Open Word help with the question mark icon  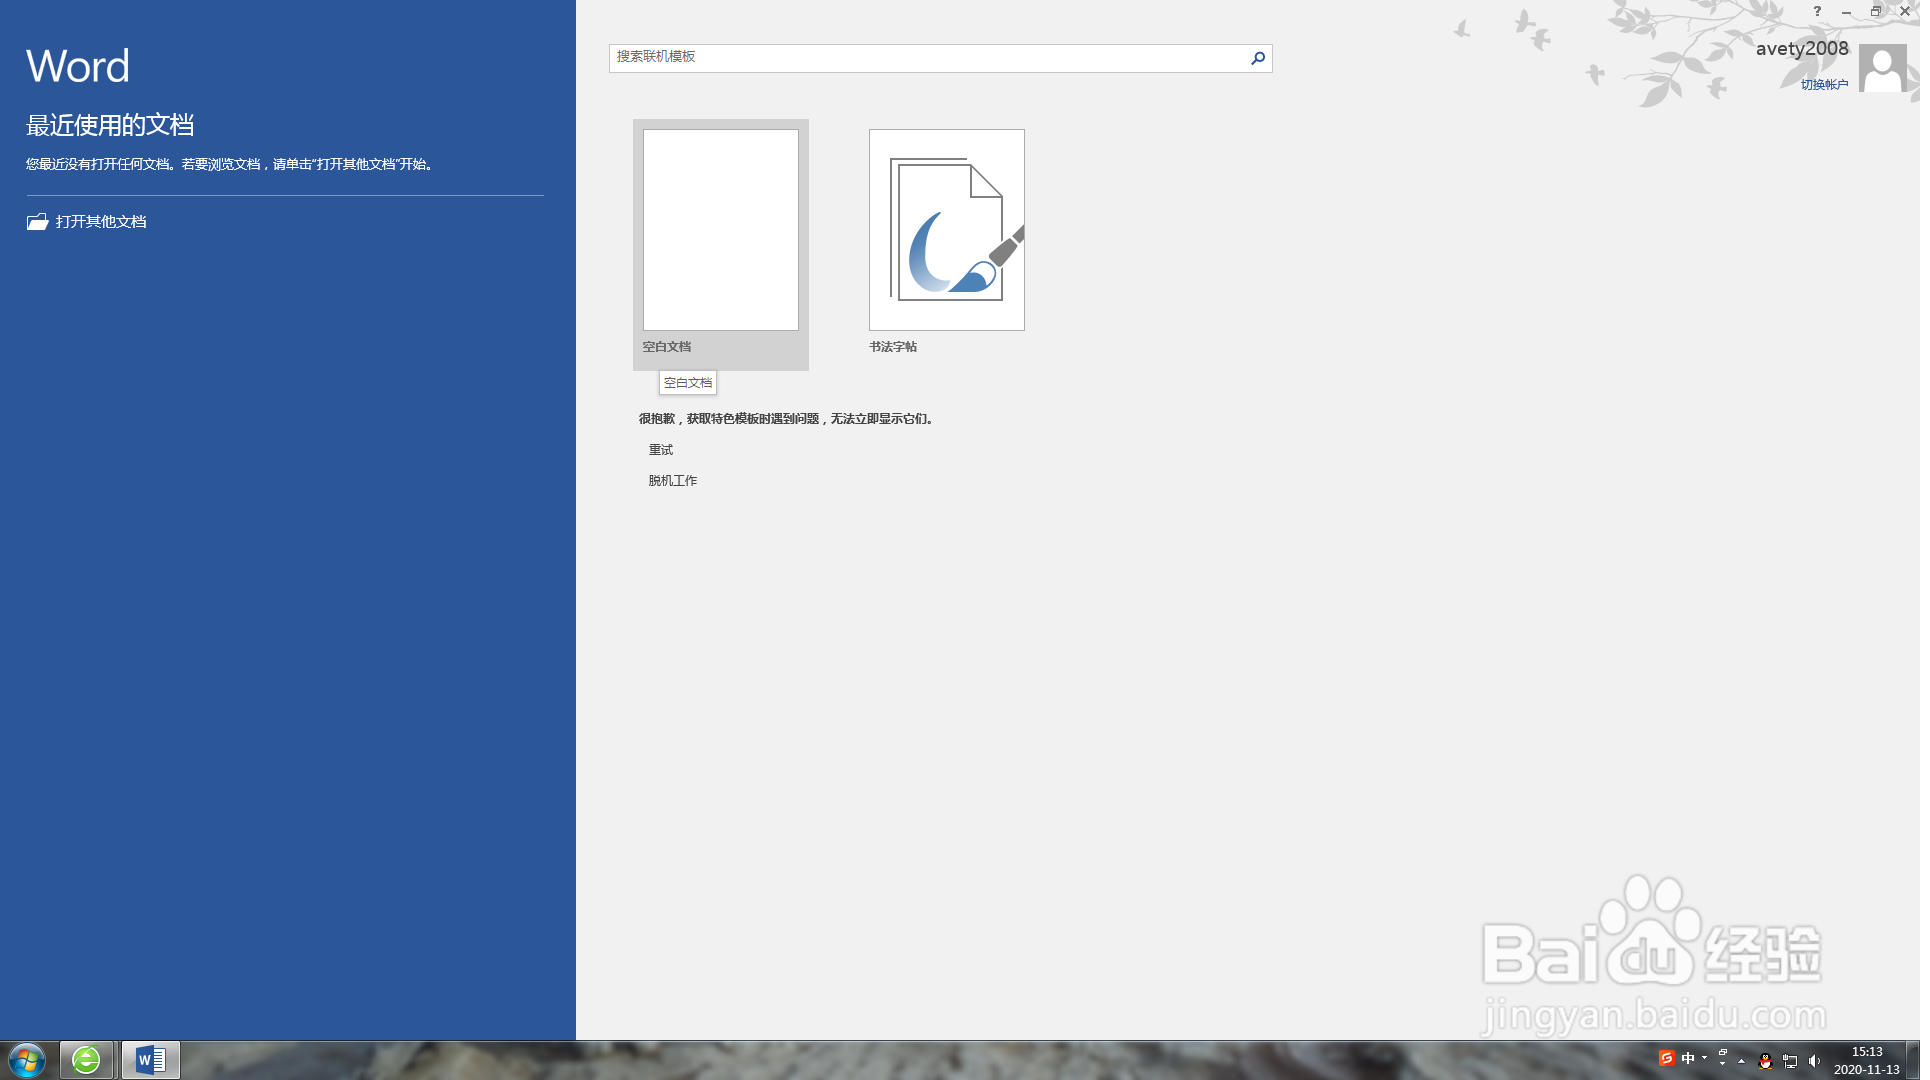[1817, 11]
